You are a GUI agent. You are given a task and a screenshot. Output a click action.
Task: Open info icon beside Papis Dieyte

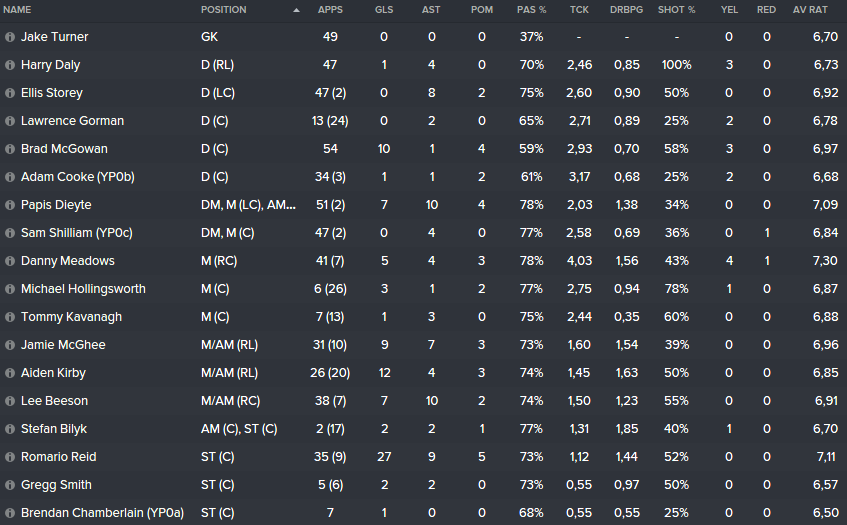[x=9, y=205]
